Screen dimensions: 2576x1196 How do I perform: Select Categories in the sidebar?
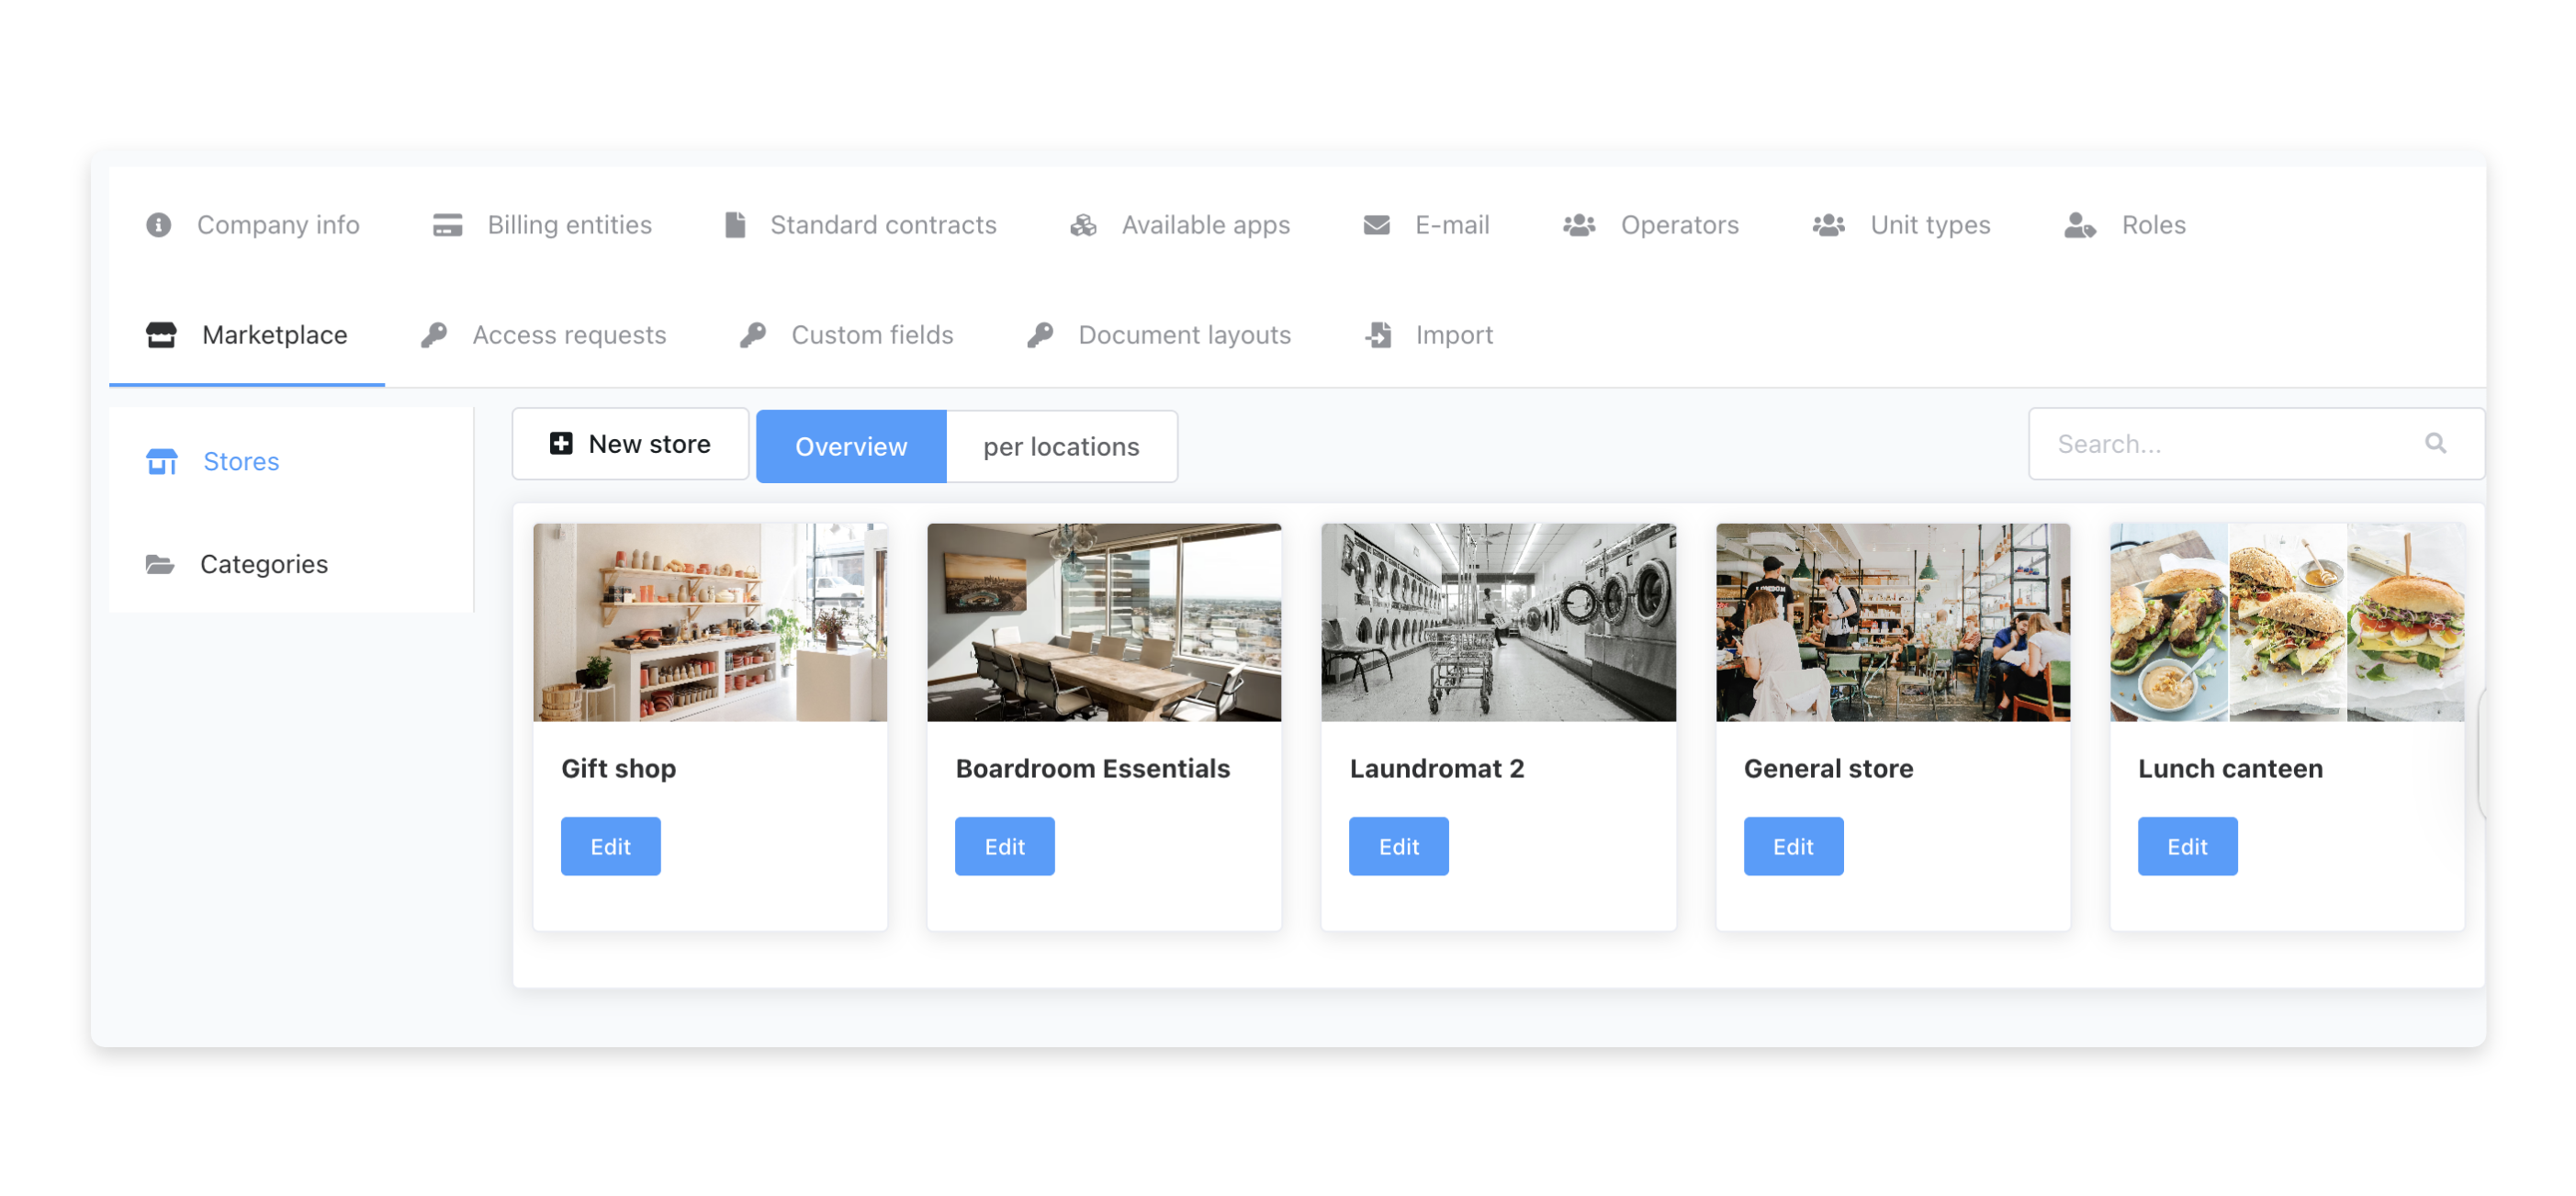263,564
